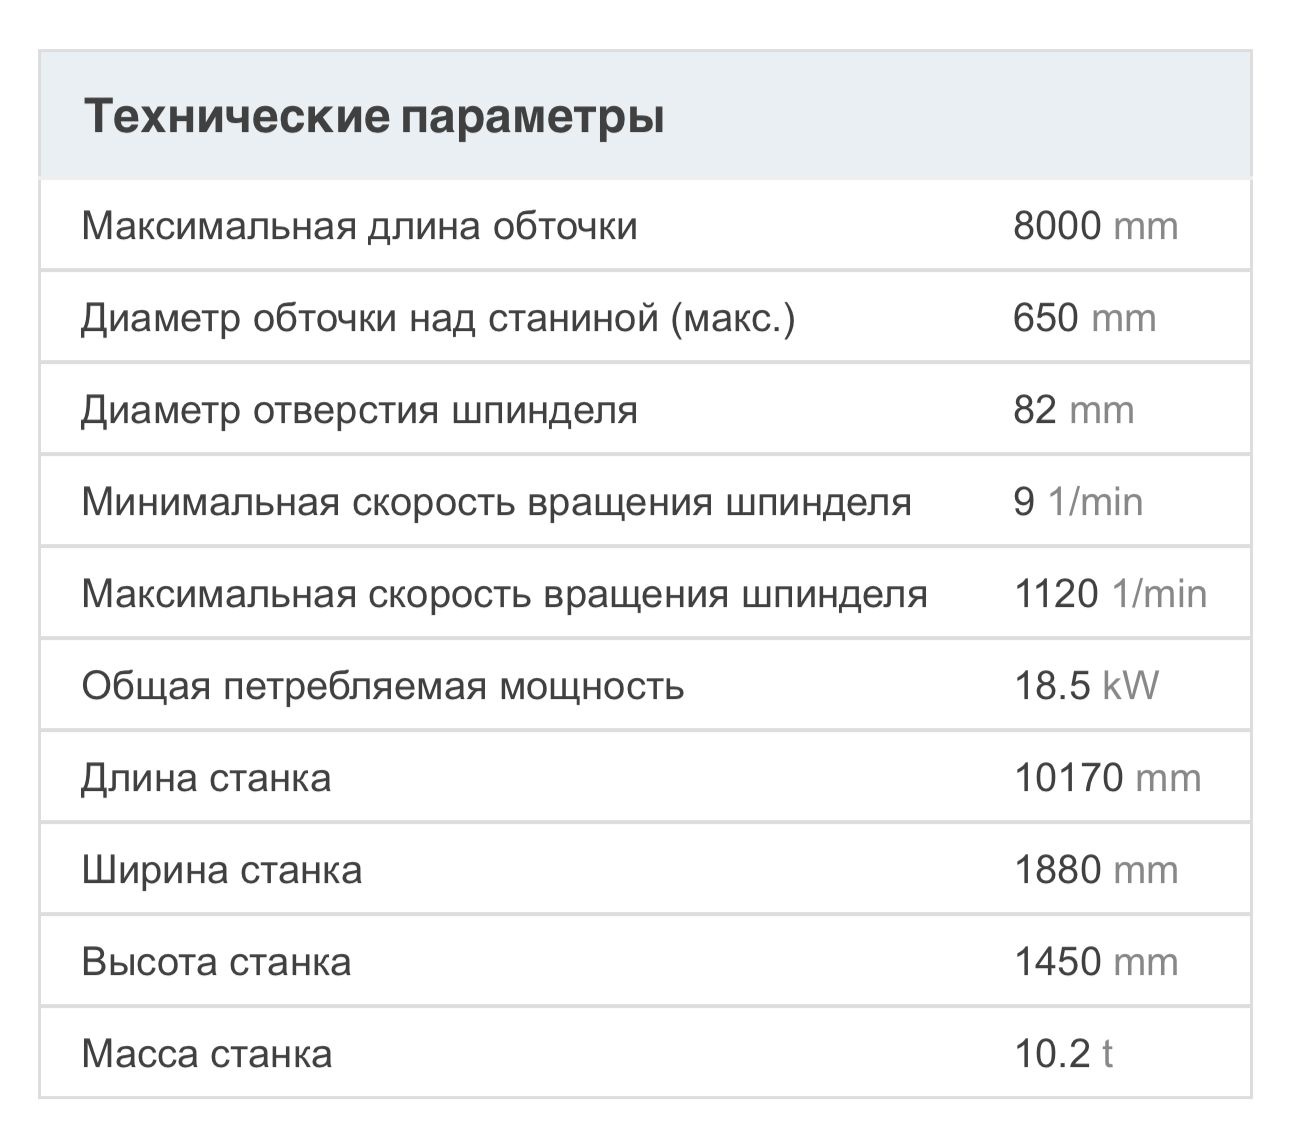Screen dimensions: 1290x1140
Task: Select the "Максимальная длина обточки" row label
Action: coord(359,226)
